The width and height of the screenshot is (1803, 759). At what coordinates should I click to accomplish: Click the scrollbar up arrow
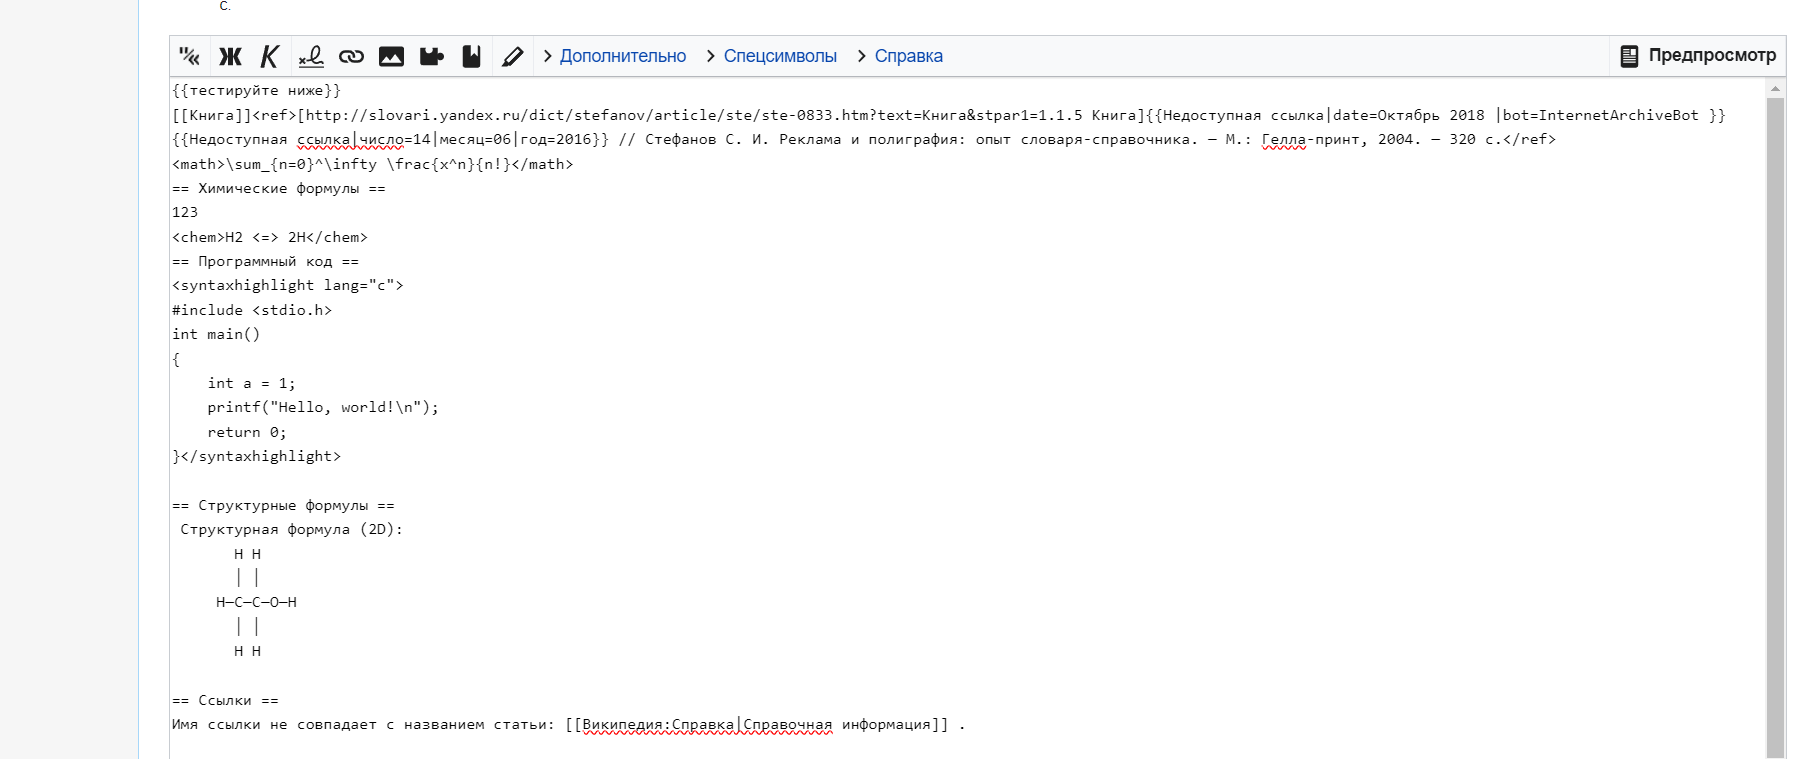[x=1775, y=89]
